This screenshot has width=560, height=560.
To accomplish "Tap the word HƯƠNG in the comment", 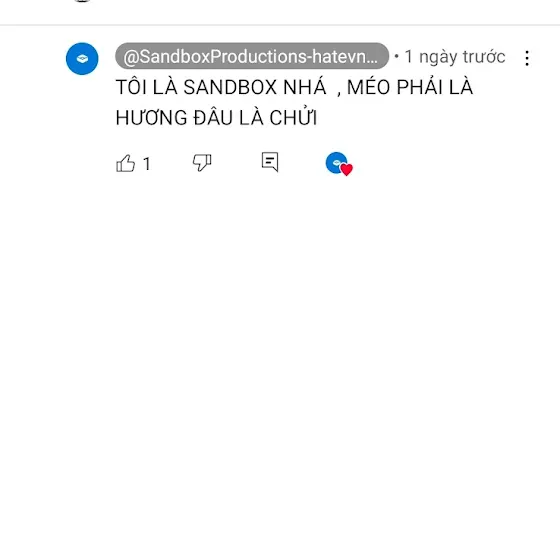I will coord(151,118).
